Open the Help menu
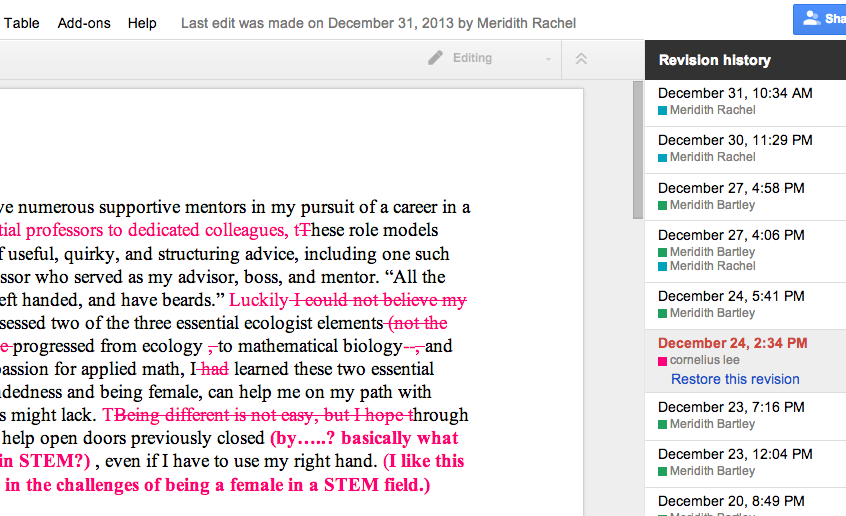Screen dimensions: 846x516 [142, 22]
